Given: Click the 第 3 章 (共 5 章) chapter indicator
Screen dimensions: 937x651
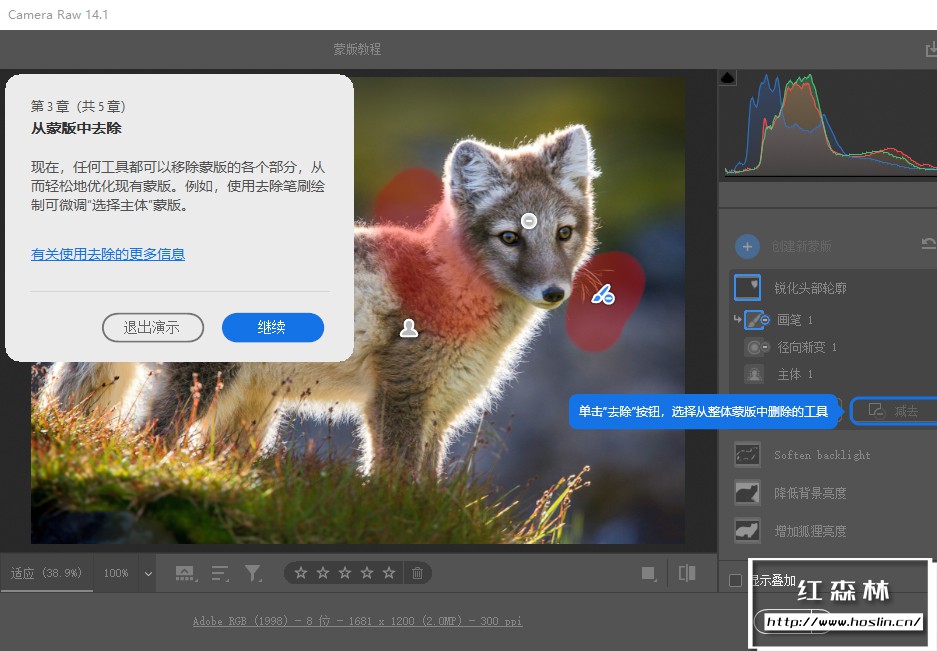Looking at the screenshot, I should [78, 106].
